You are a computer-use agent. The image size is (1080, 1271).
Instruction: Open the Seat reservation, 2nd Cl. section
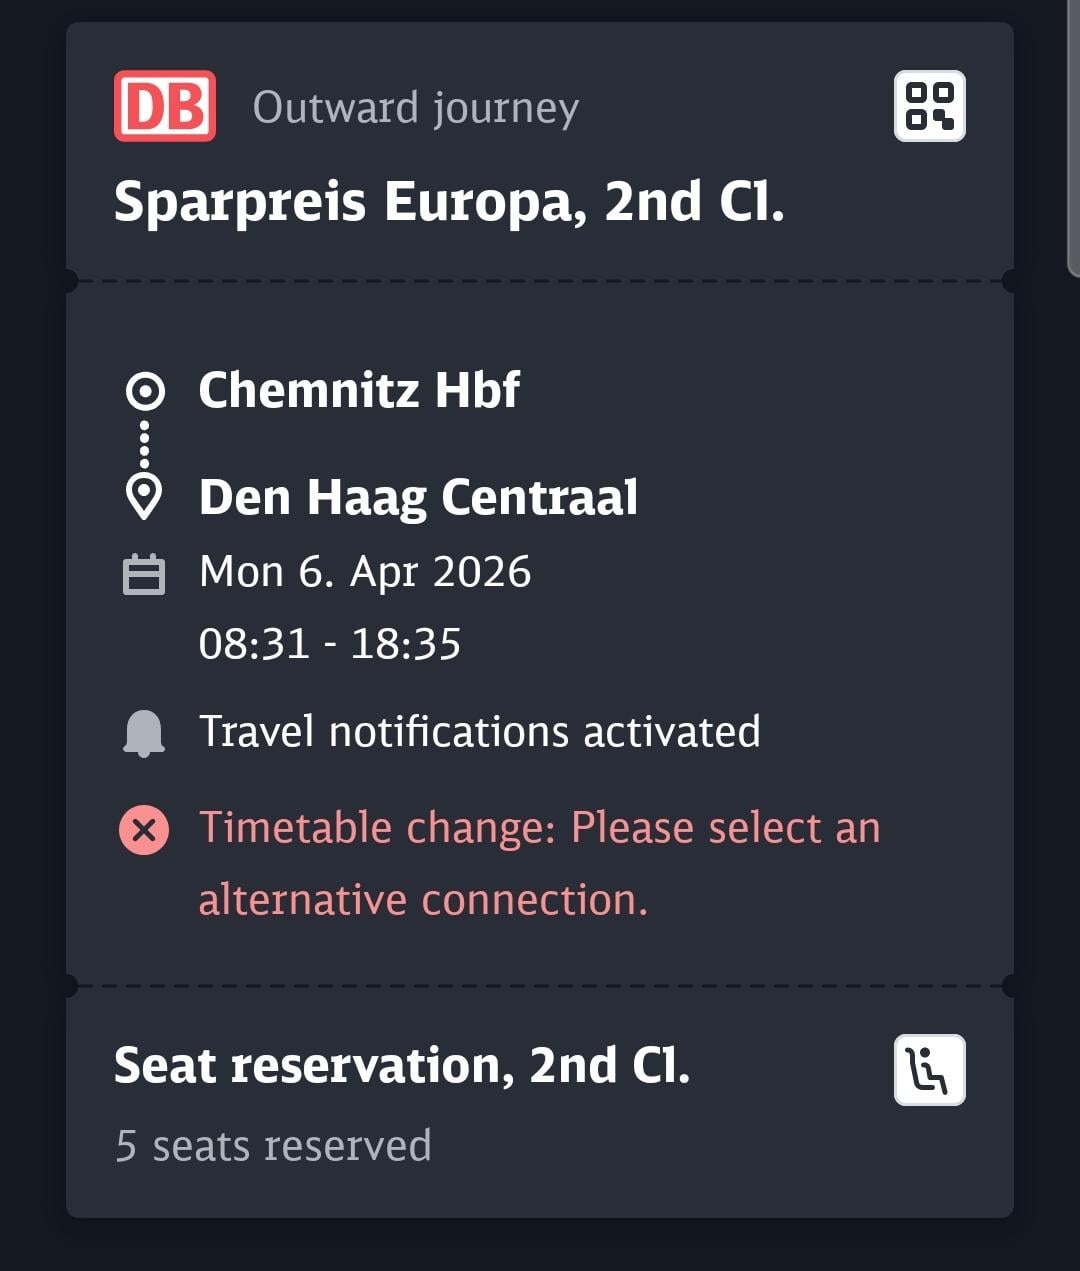402,1066
